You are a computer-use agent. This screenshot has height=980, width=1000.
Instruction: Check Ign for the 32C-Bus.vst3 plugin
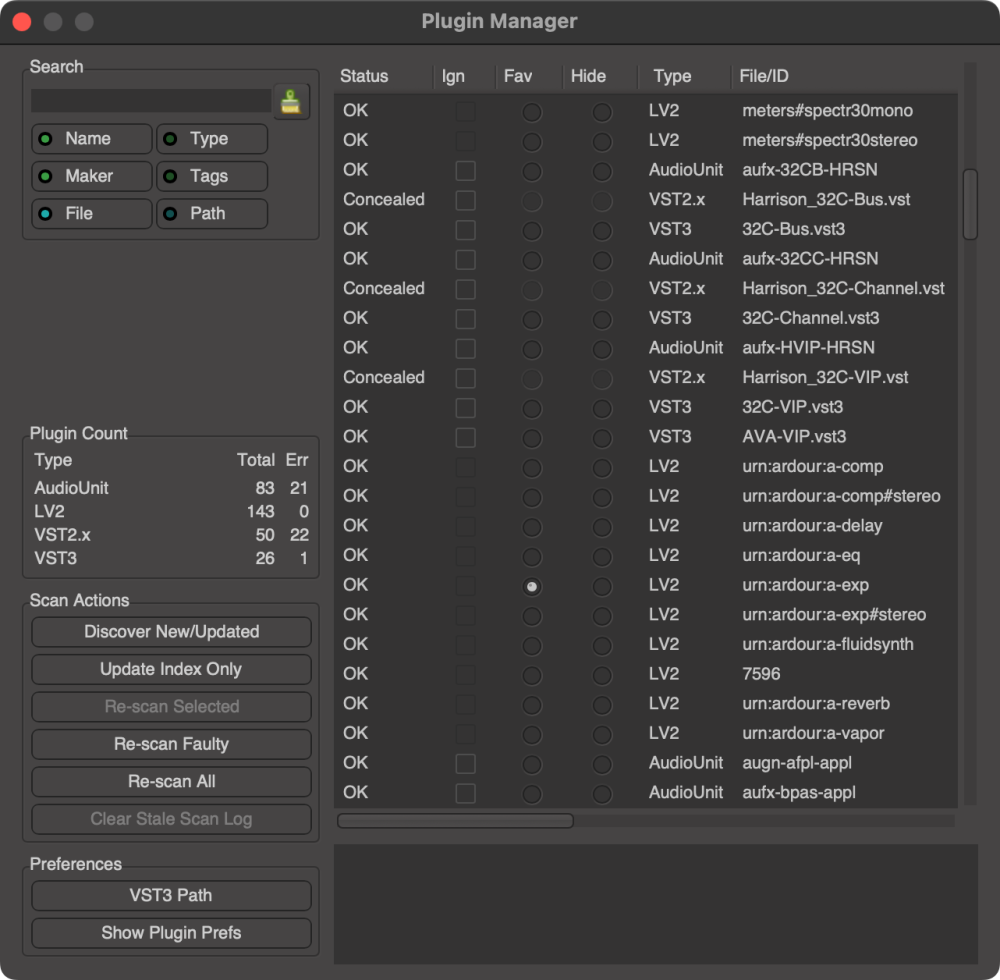coord(464,230)
